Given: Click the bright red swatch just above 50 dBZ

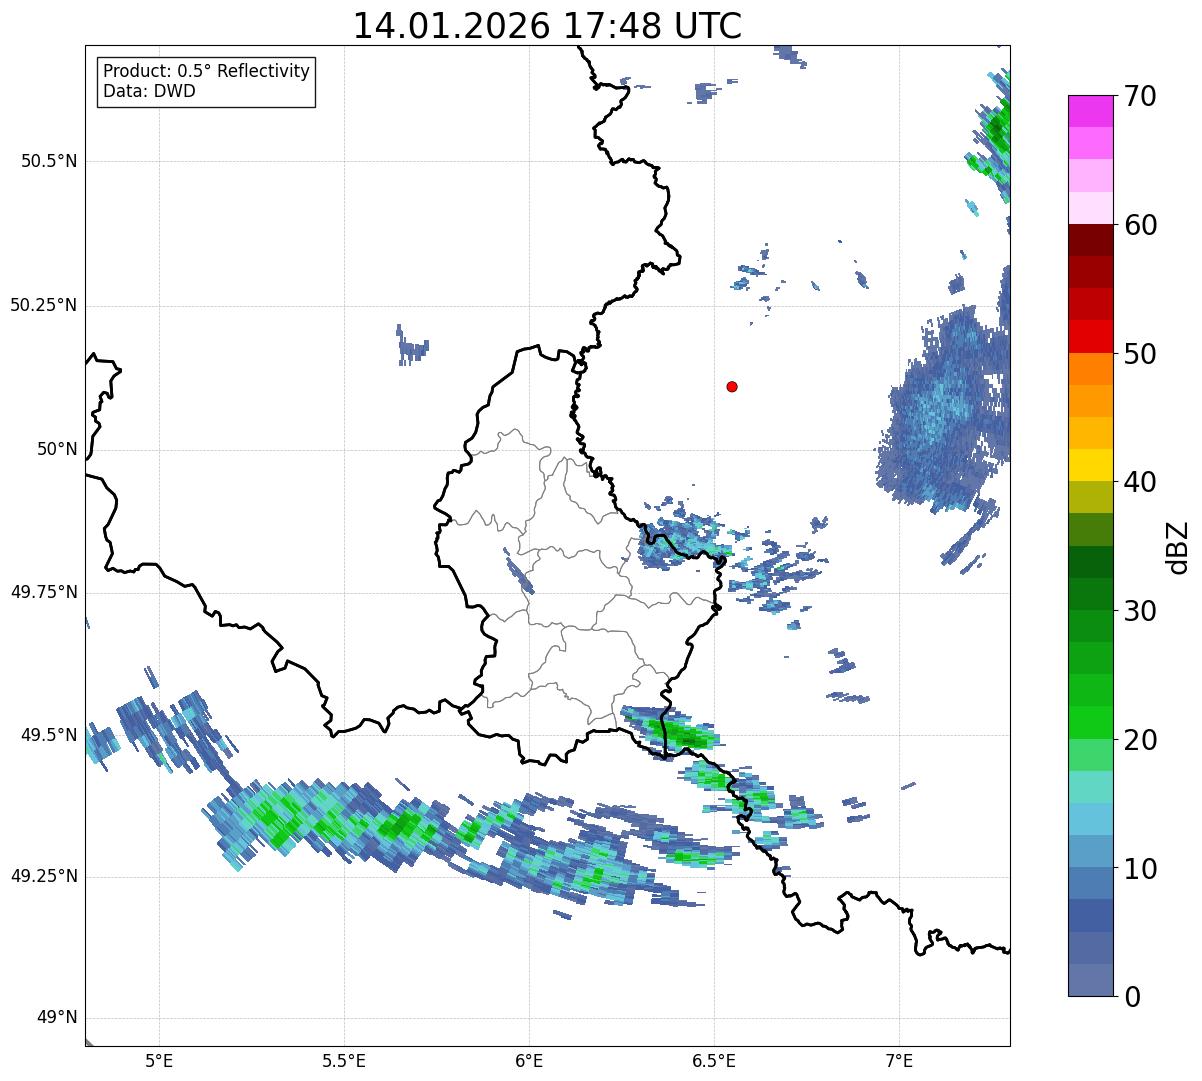Looking at the screenshot, I should [x=1090, y=337].
